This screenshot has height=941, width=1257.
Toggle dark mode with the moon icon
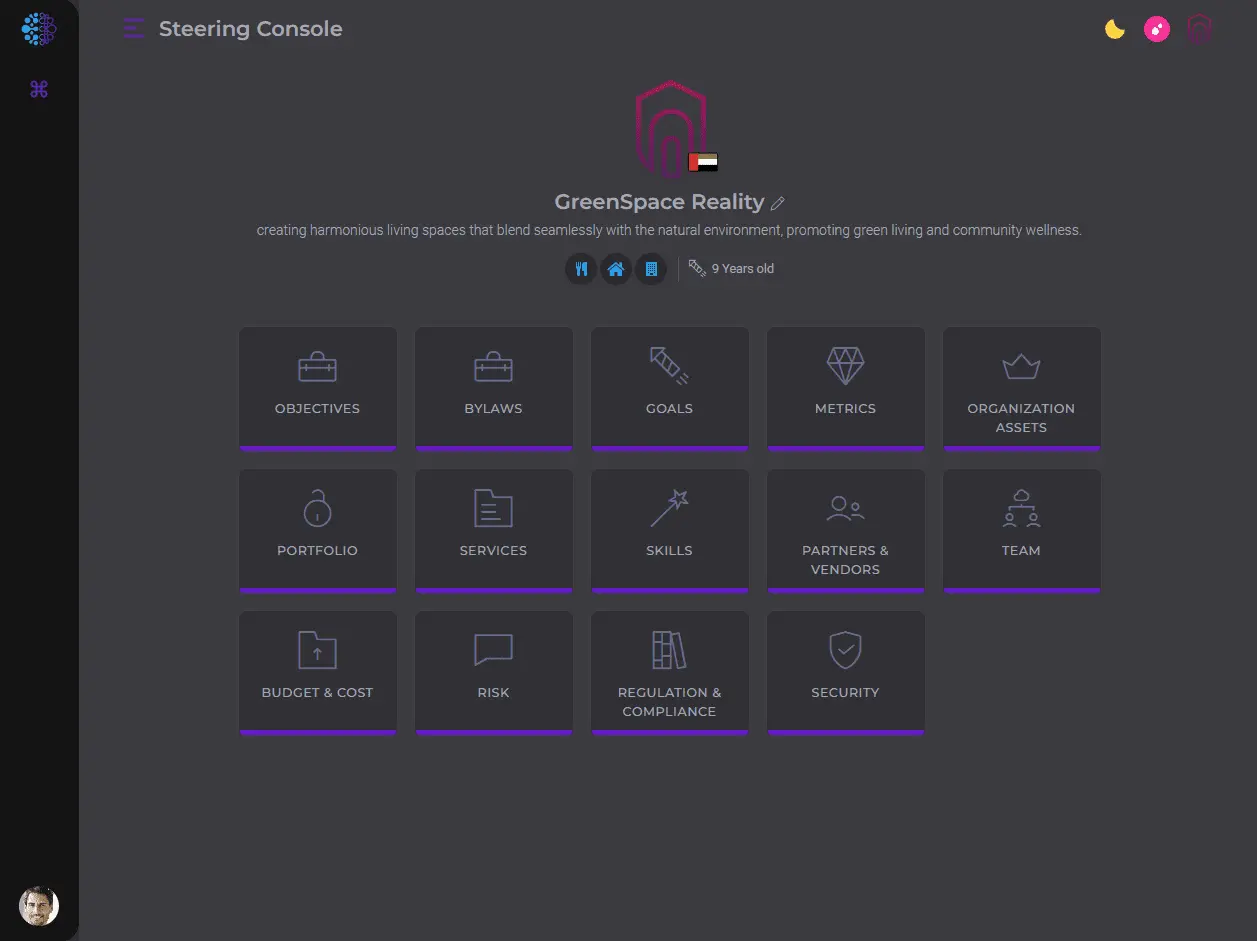1115,29
